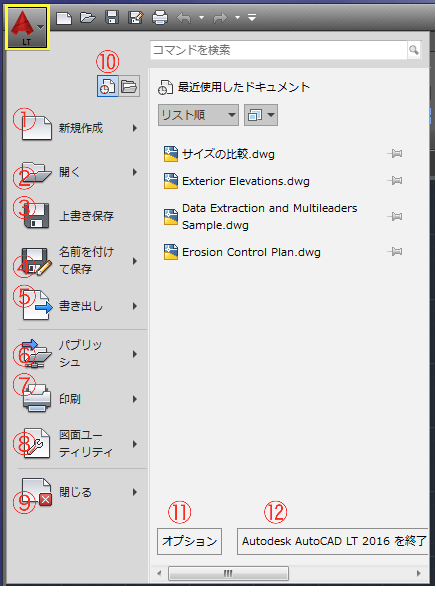
Task: Pin Exterior Elevations.dwg to the list
Action: point(395,181)
